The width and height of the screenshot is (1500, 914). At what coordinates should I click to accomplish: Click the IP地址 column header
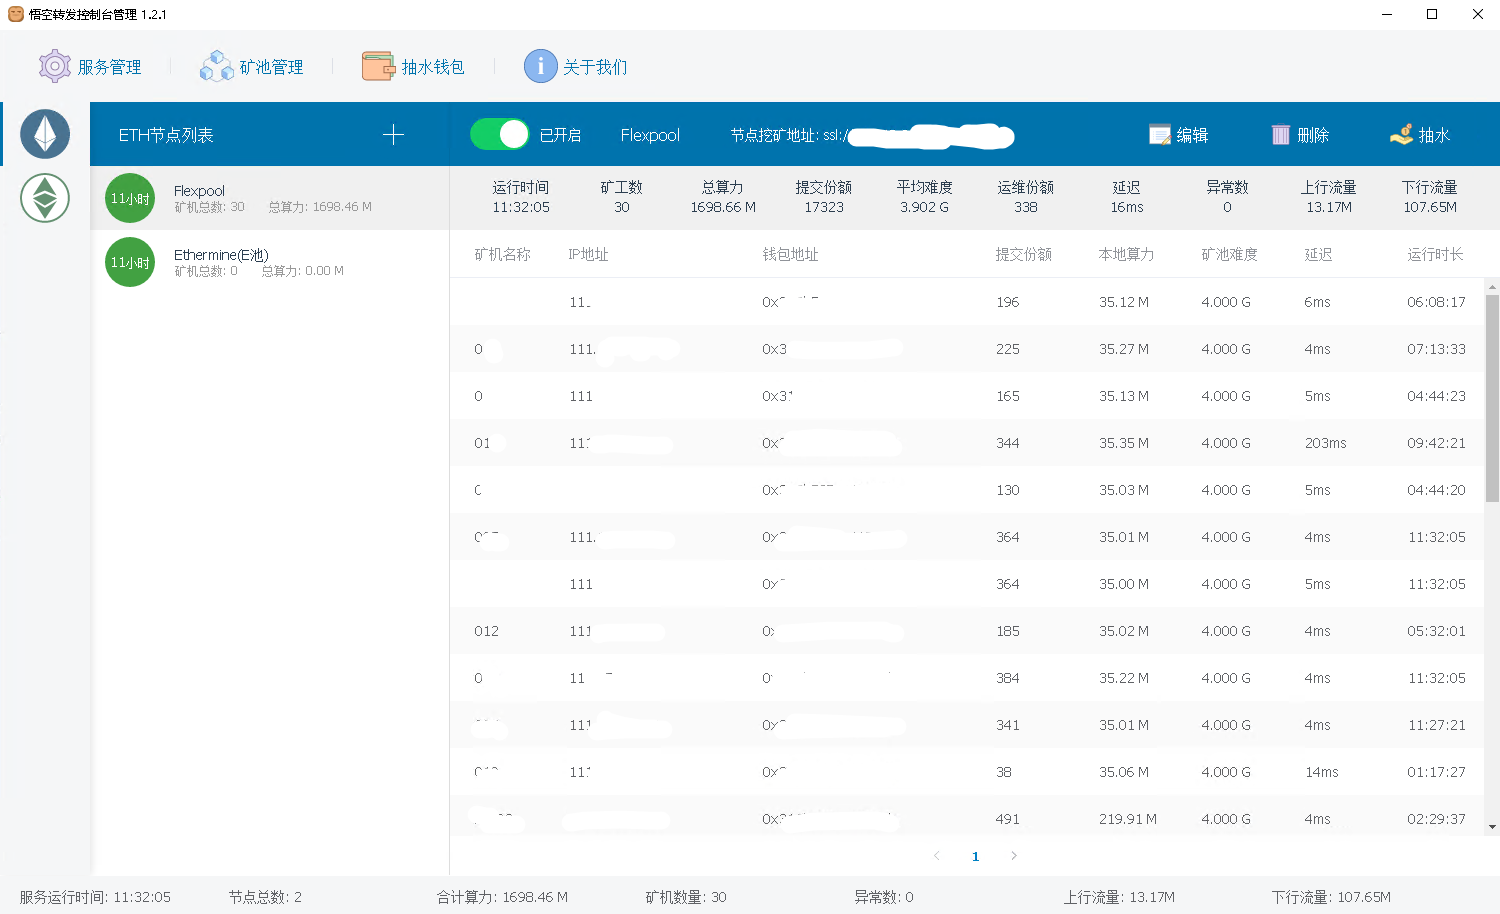pyautogui.click(x=588, y=255)
